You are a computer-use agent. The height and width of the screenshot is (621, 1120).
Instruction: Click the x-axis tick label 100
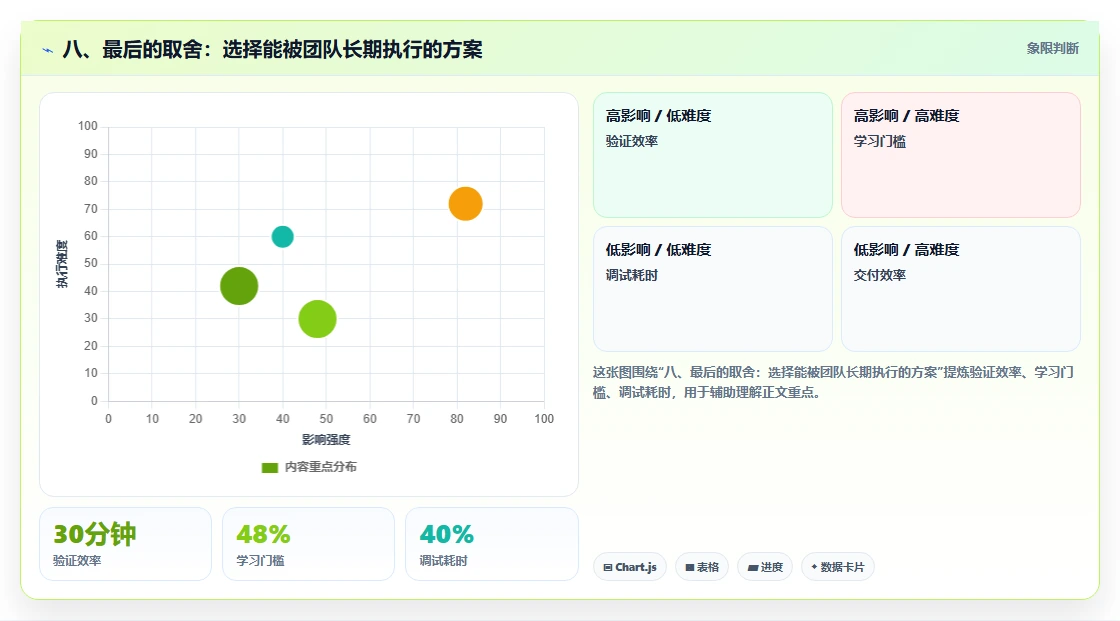point(544,419)
